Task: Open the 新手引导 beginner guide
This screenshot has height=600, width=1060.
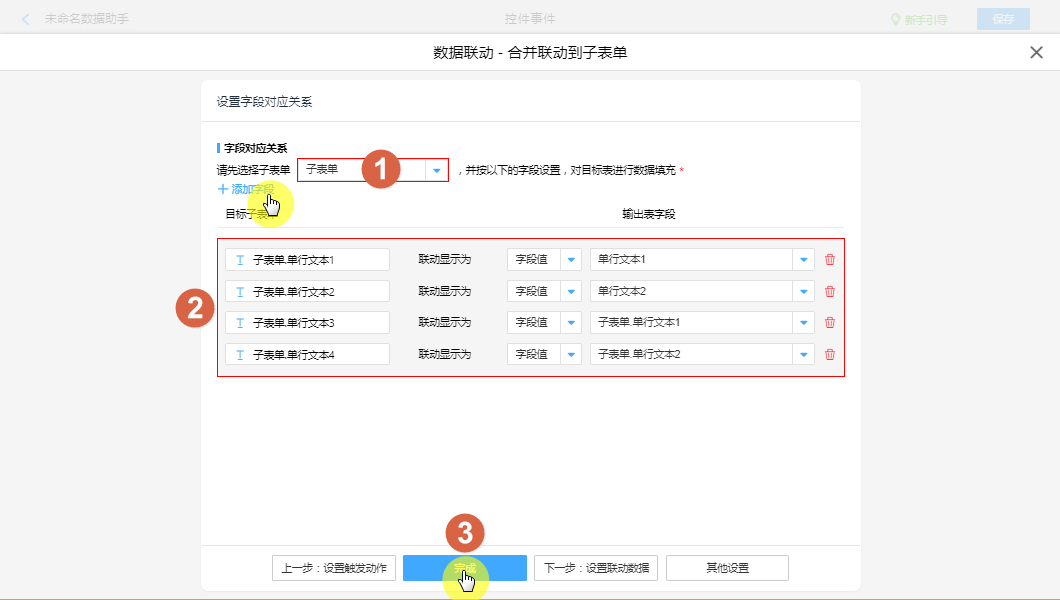Action: tap(918, 19)
